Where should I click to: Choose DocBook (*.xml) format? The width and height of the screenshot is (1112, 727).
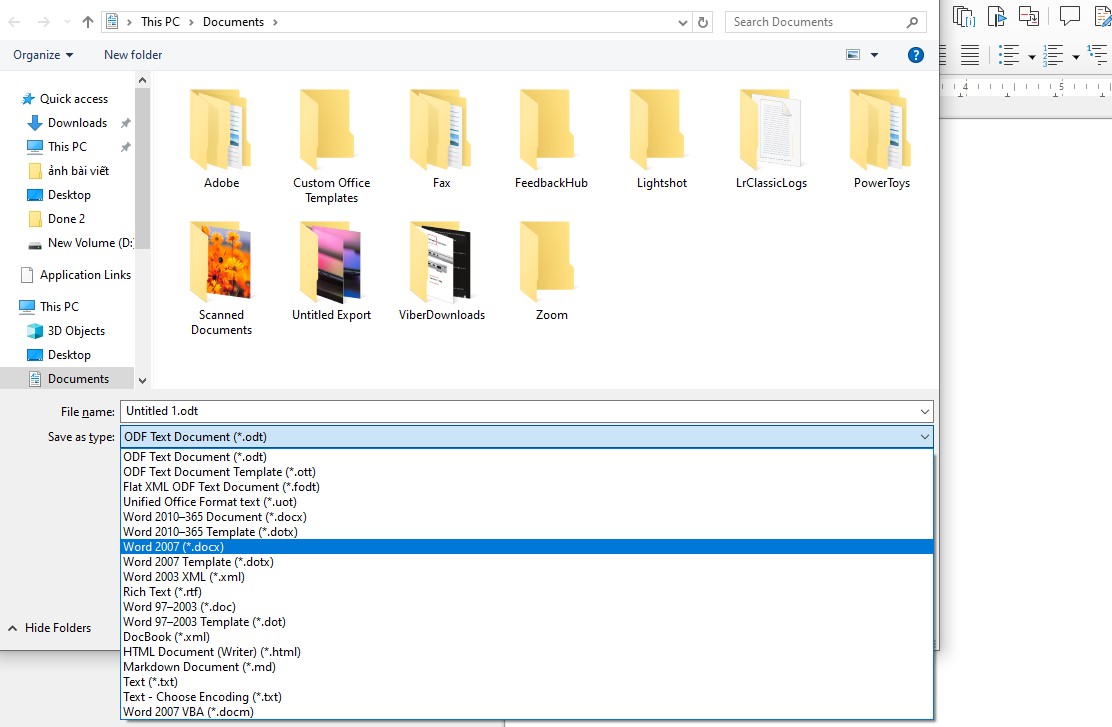tap(527, 637)
